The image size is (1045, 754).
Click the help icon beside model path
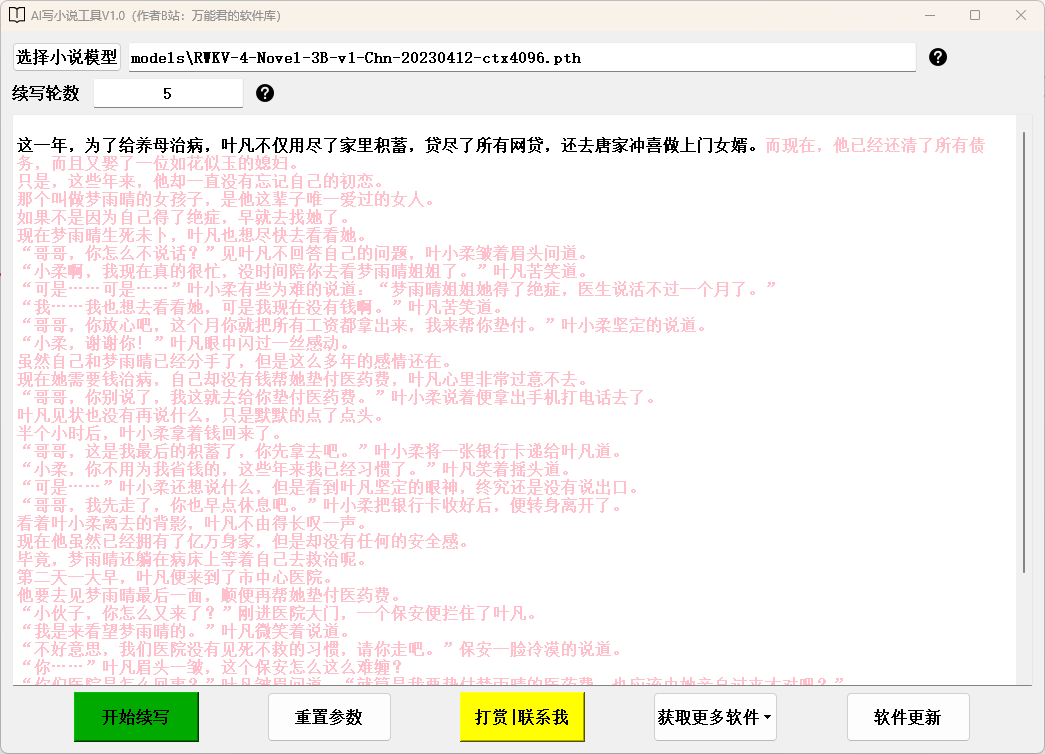(x=938, y=57)
